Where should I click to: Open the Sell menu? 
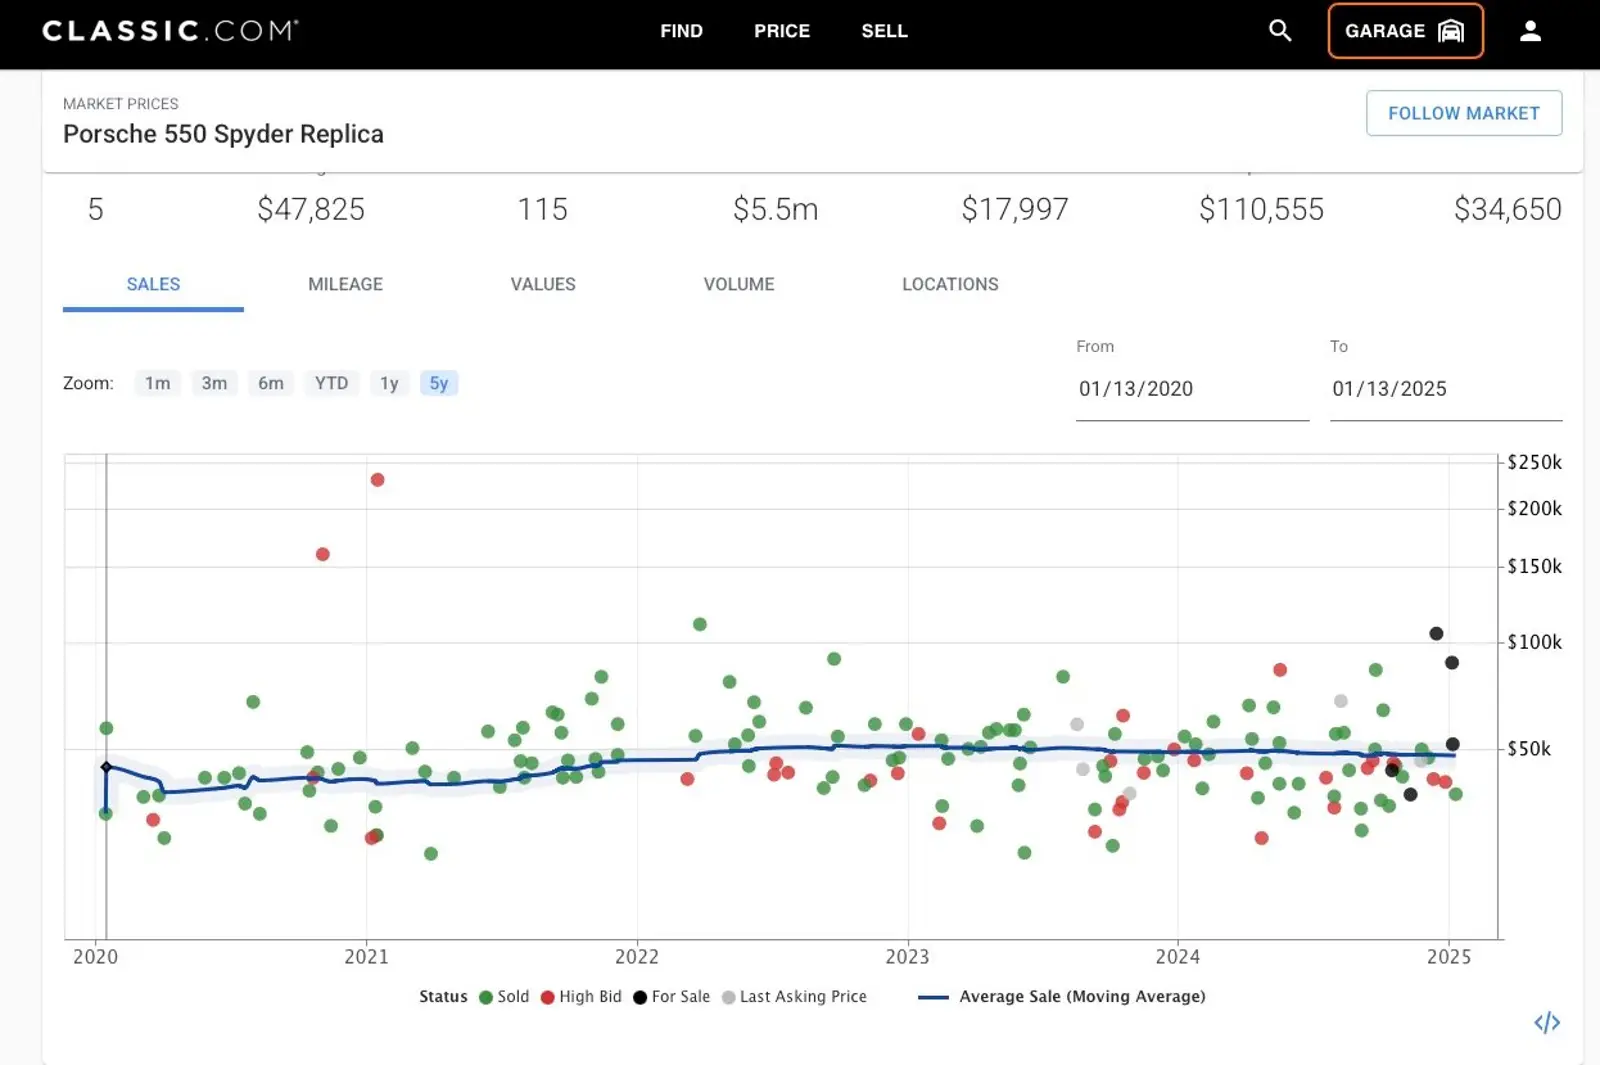coord(884,31)
